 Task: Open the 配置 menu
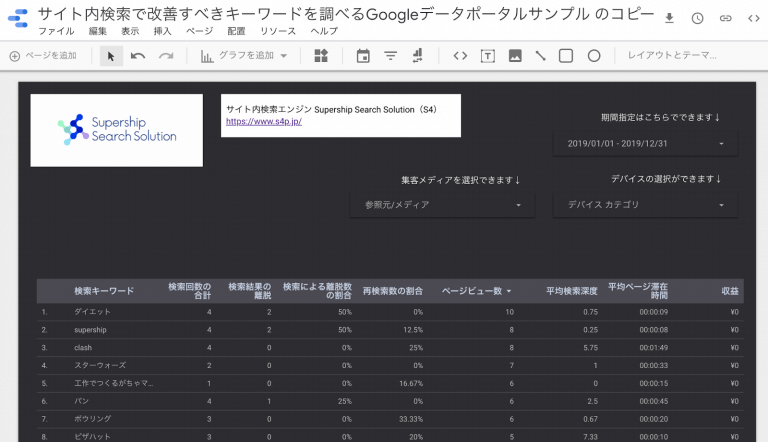pyautogui.click(x=236, y=31)
